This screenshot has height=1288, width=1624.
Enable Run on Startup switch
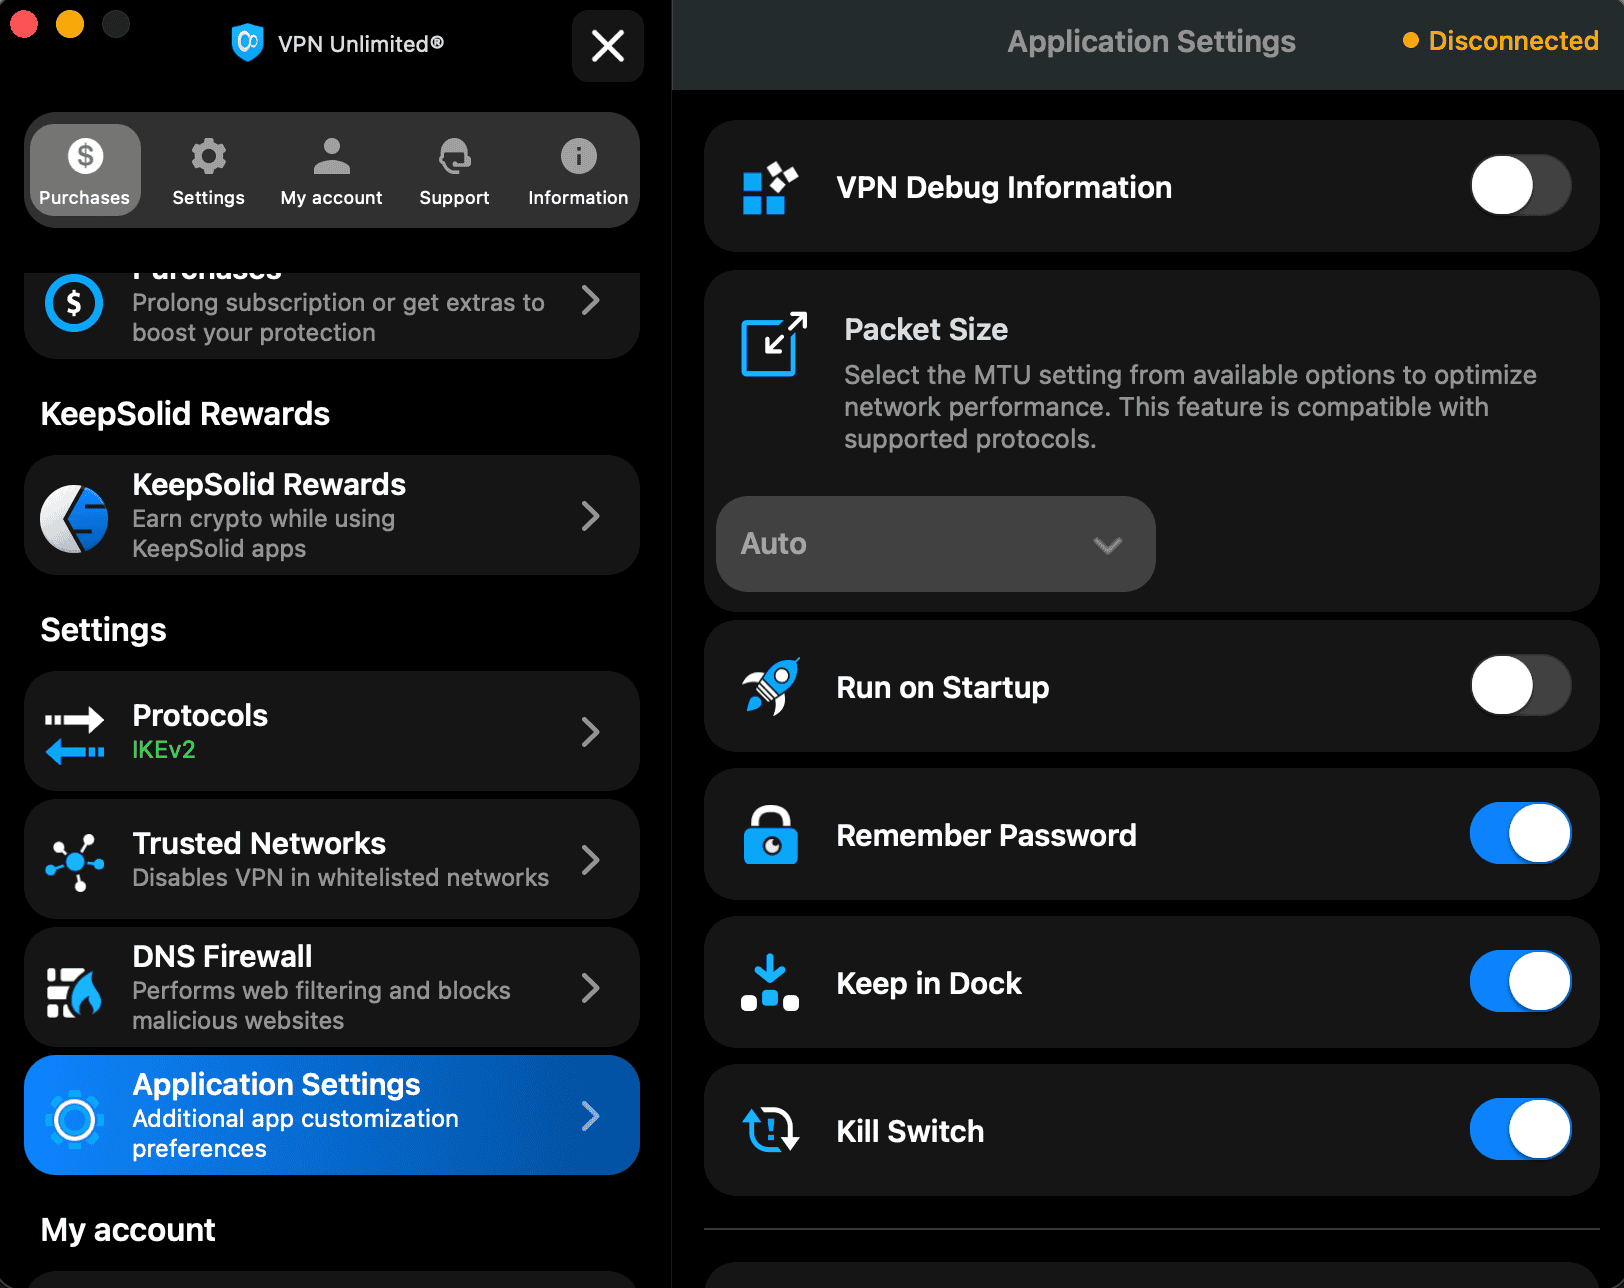[1520, 685]
